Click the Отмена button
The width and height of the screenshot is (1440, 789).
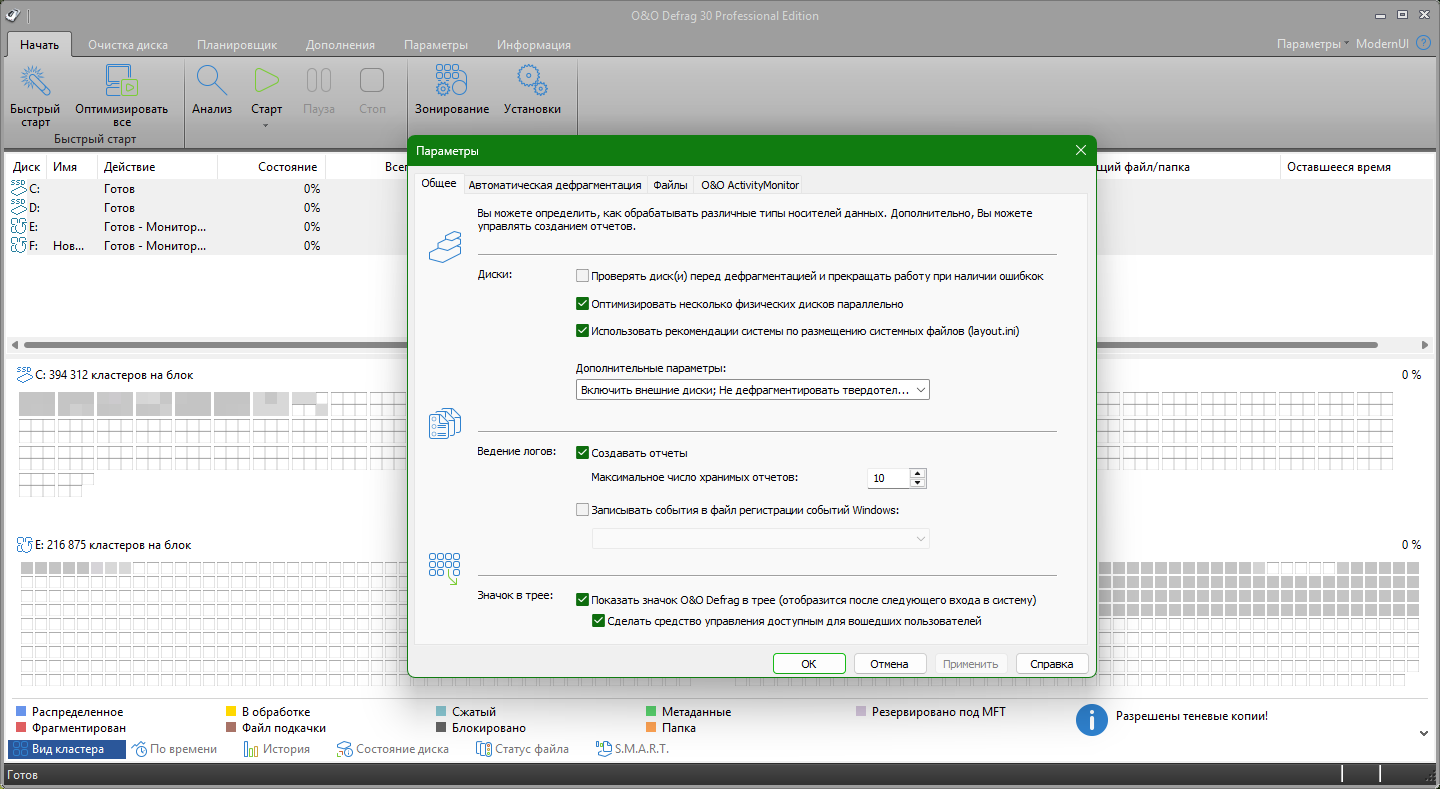pyautogui.click(x=888, y=664)
